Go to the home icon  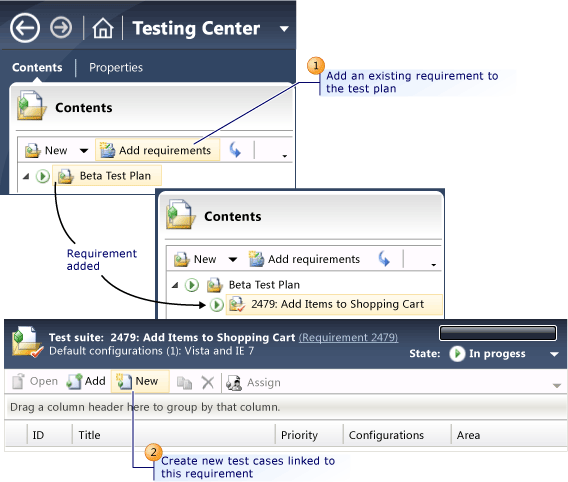pyautogui.click(x=103, y=28)
